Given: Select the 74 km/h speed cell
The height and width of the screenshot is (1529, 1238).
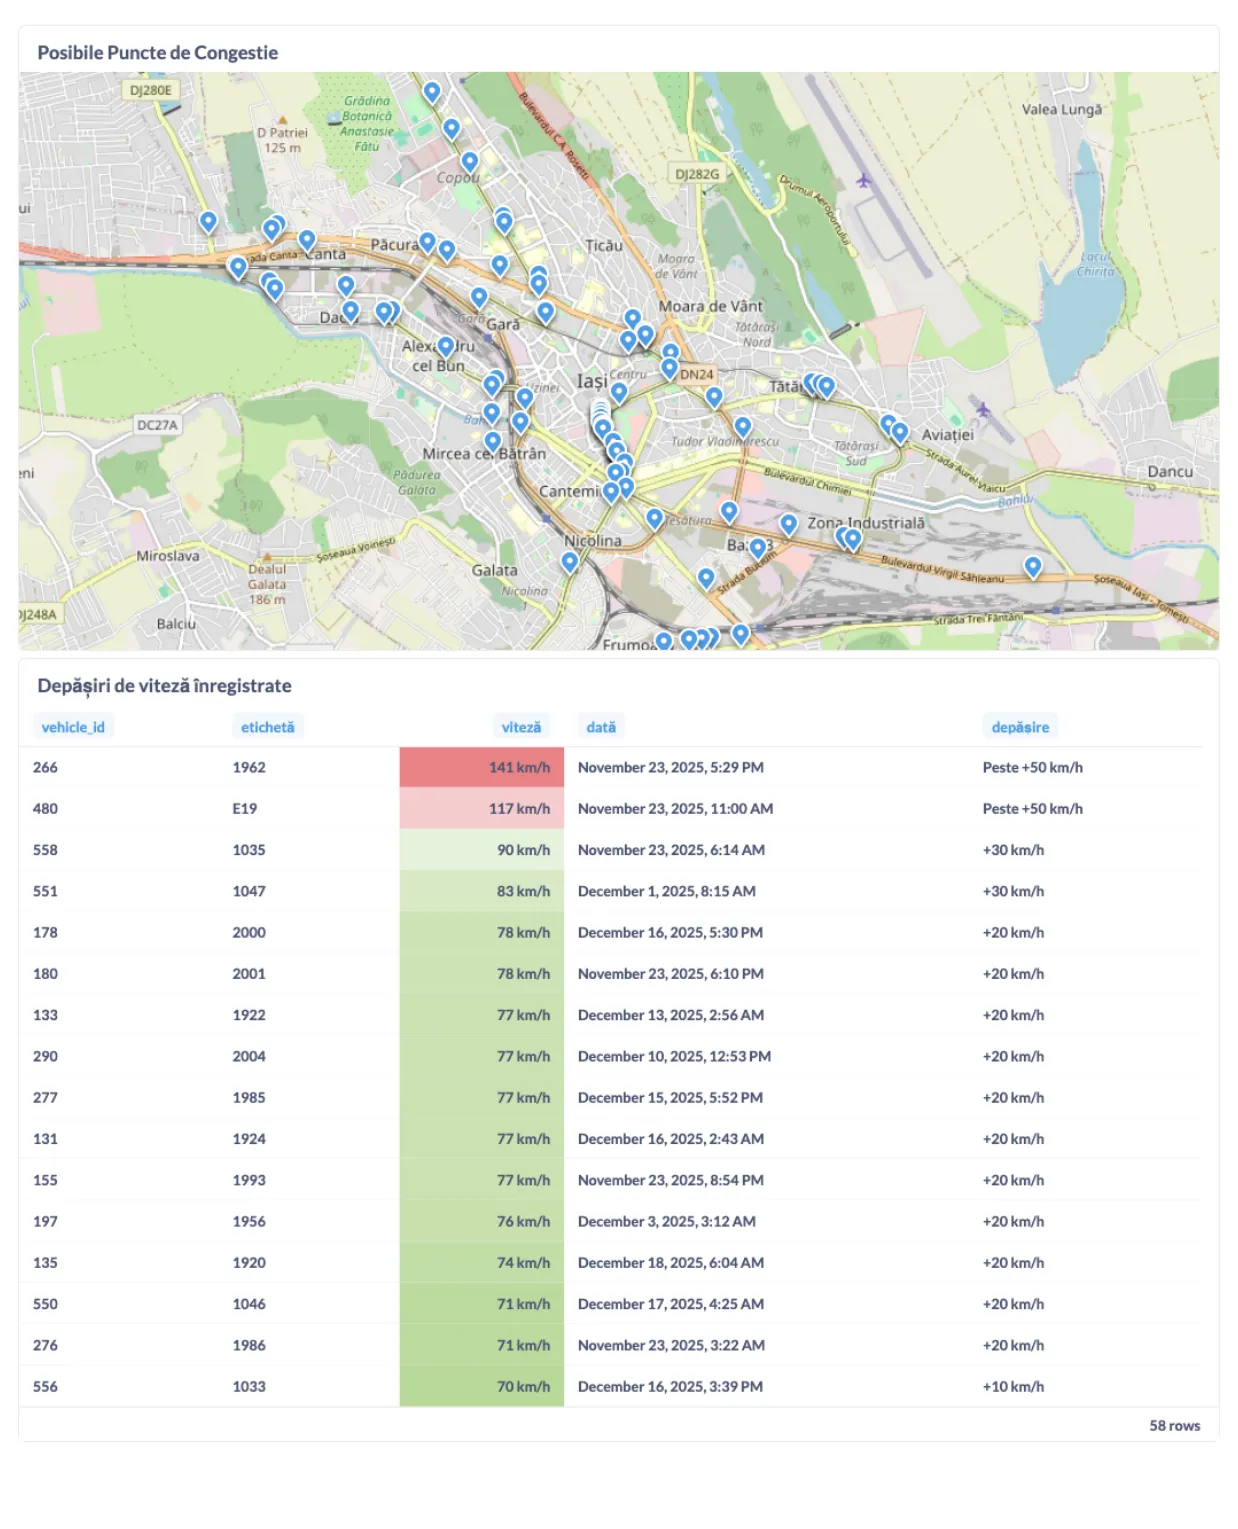Looking at the screenshot, I should click(482, 1263).
